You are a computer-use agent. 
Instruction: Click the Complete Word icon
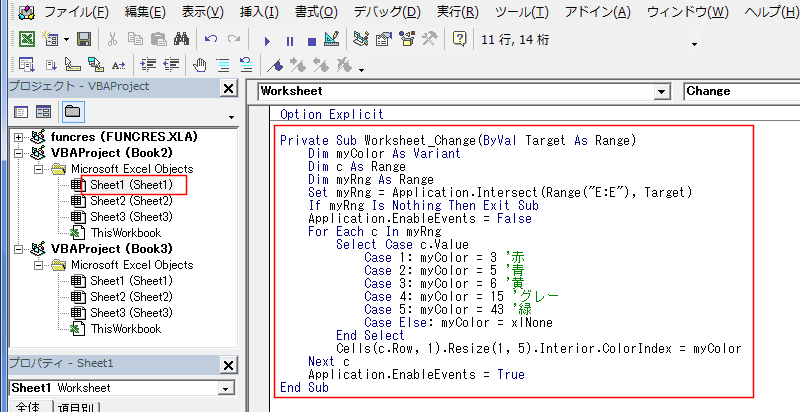(x=118, y=65)
